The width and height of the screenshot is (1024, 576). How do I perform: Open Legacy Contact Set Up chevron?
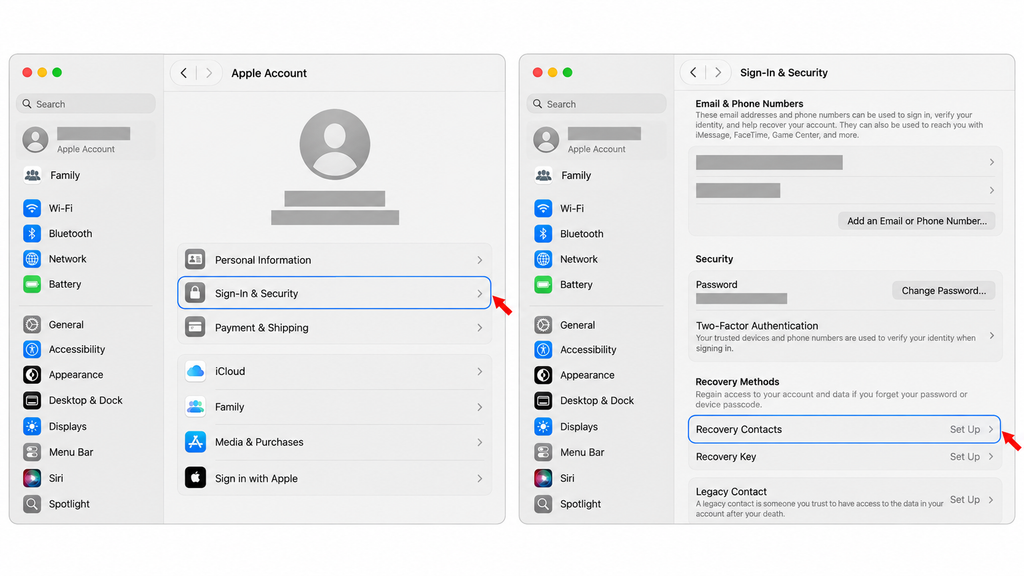(x=991, y=500)
